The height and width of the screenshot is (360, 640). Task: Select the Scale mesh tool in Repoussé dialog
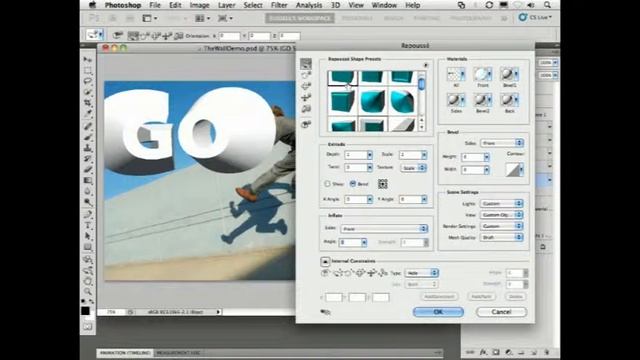306,109
